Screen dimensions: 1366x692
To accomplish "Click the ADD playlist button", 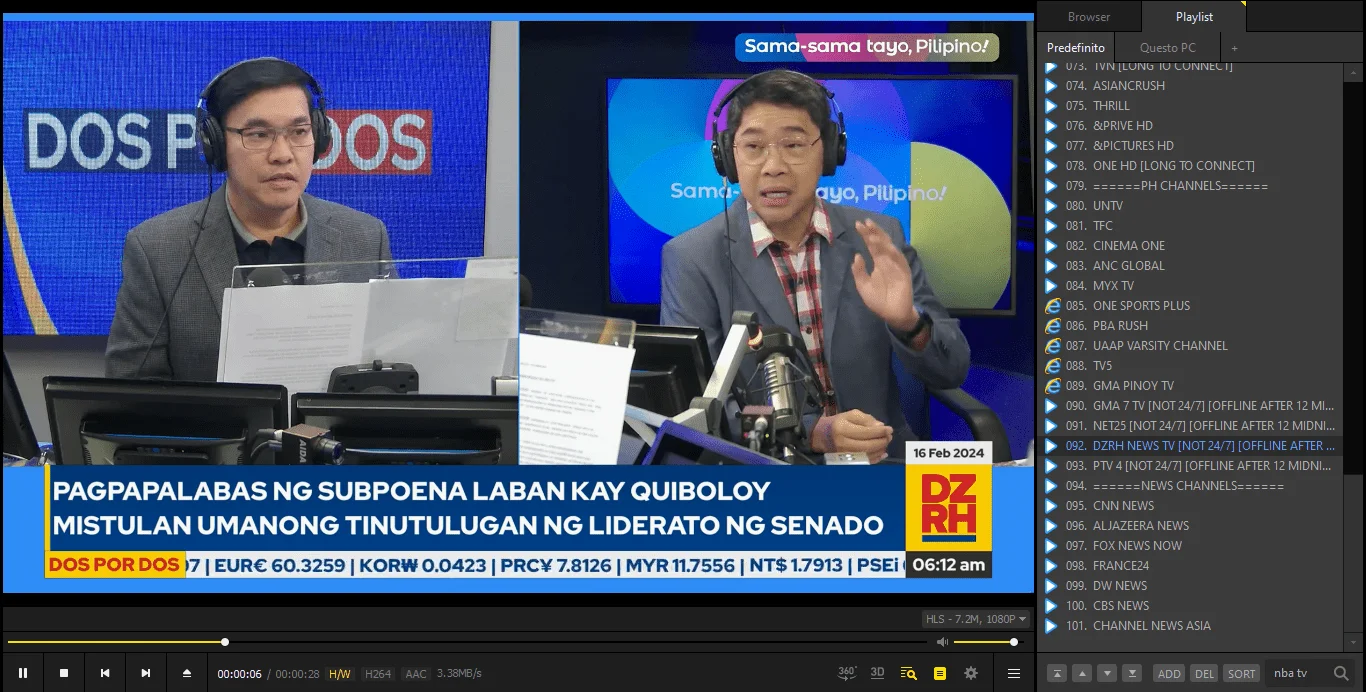I will pyautogui.click(x=1169, y=674).
